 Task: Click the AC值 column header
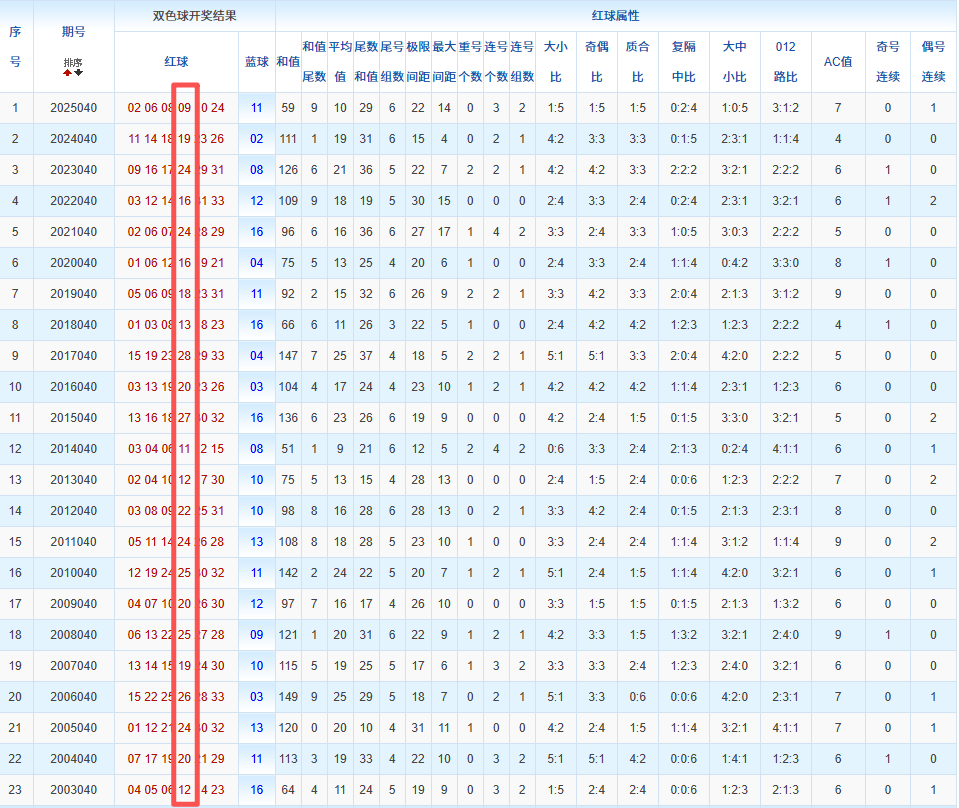pyautogui.click(x=837, y=61)
